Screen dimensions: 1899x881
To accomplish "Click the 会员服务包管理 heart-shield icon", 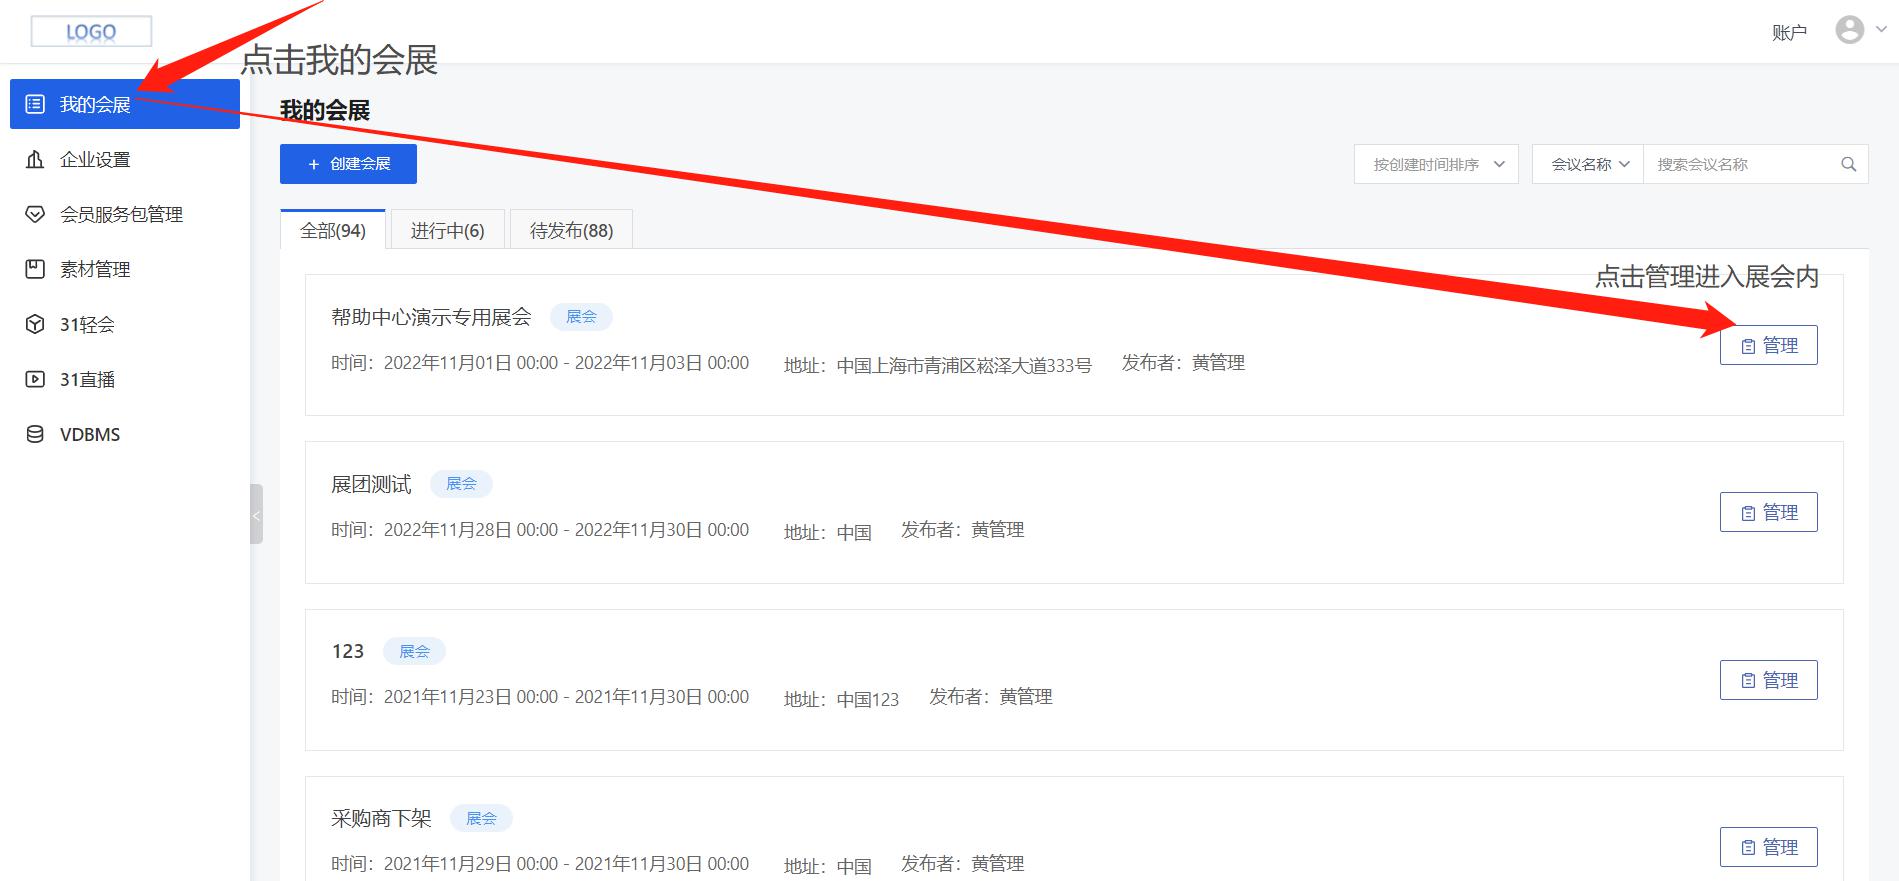I will tap(35, 214).
